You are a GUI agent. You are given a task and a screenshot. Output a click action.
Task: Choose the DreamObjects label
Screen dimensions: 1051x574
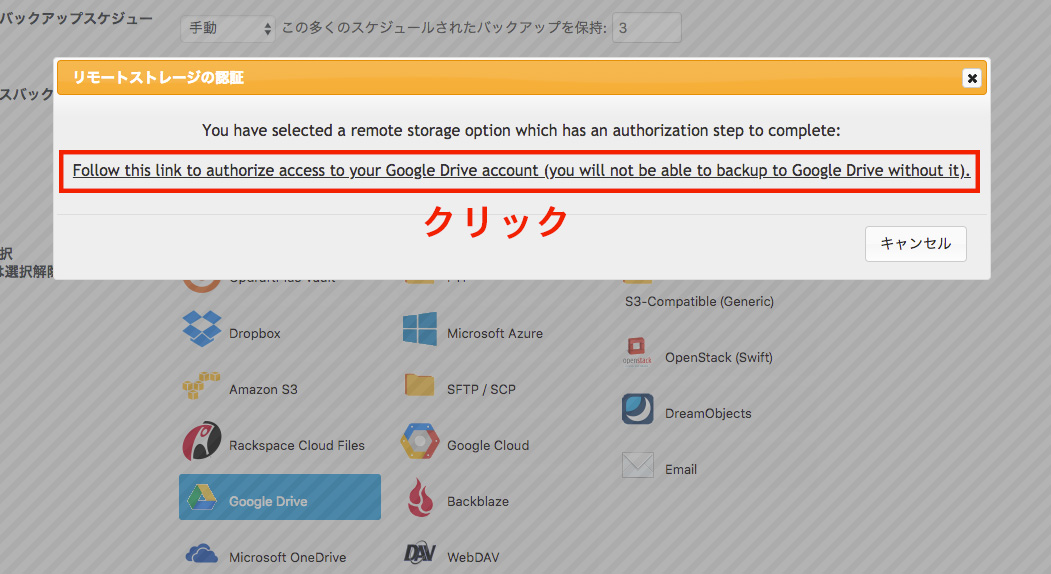pyautogui.click(x=708, y=414)
